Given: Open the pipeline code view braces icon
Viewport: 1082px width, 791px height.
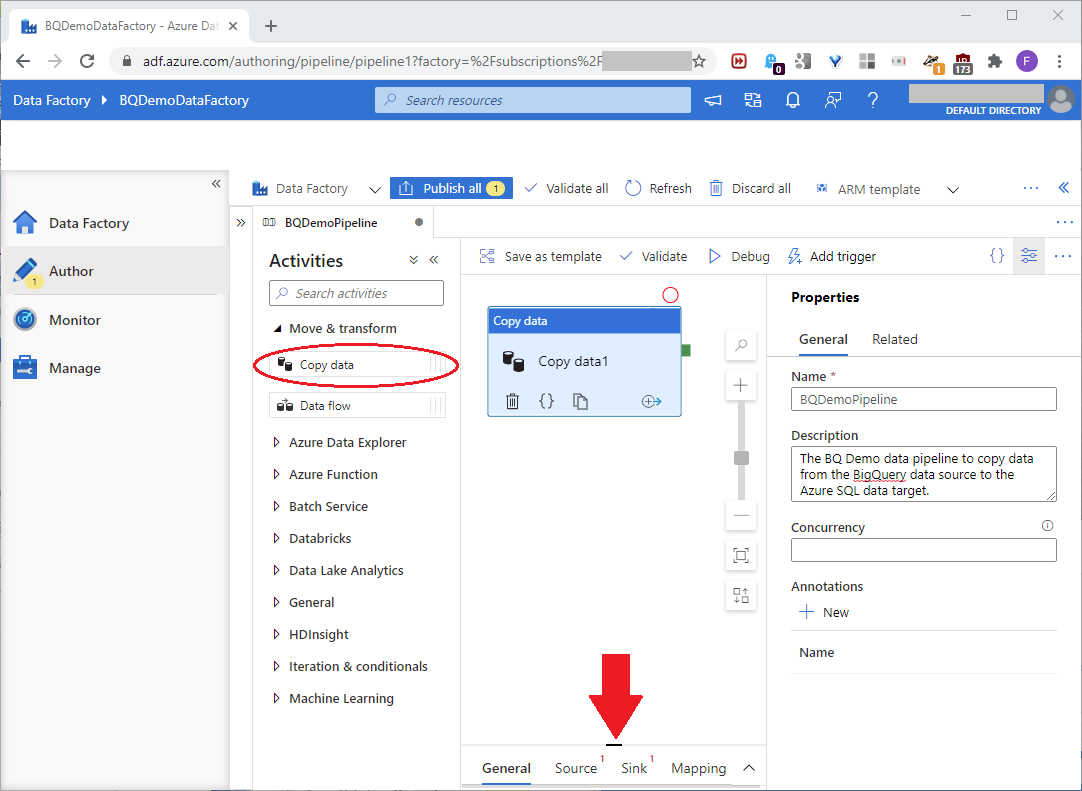Looking at the screenshot, I should pos(996,256).
